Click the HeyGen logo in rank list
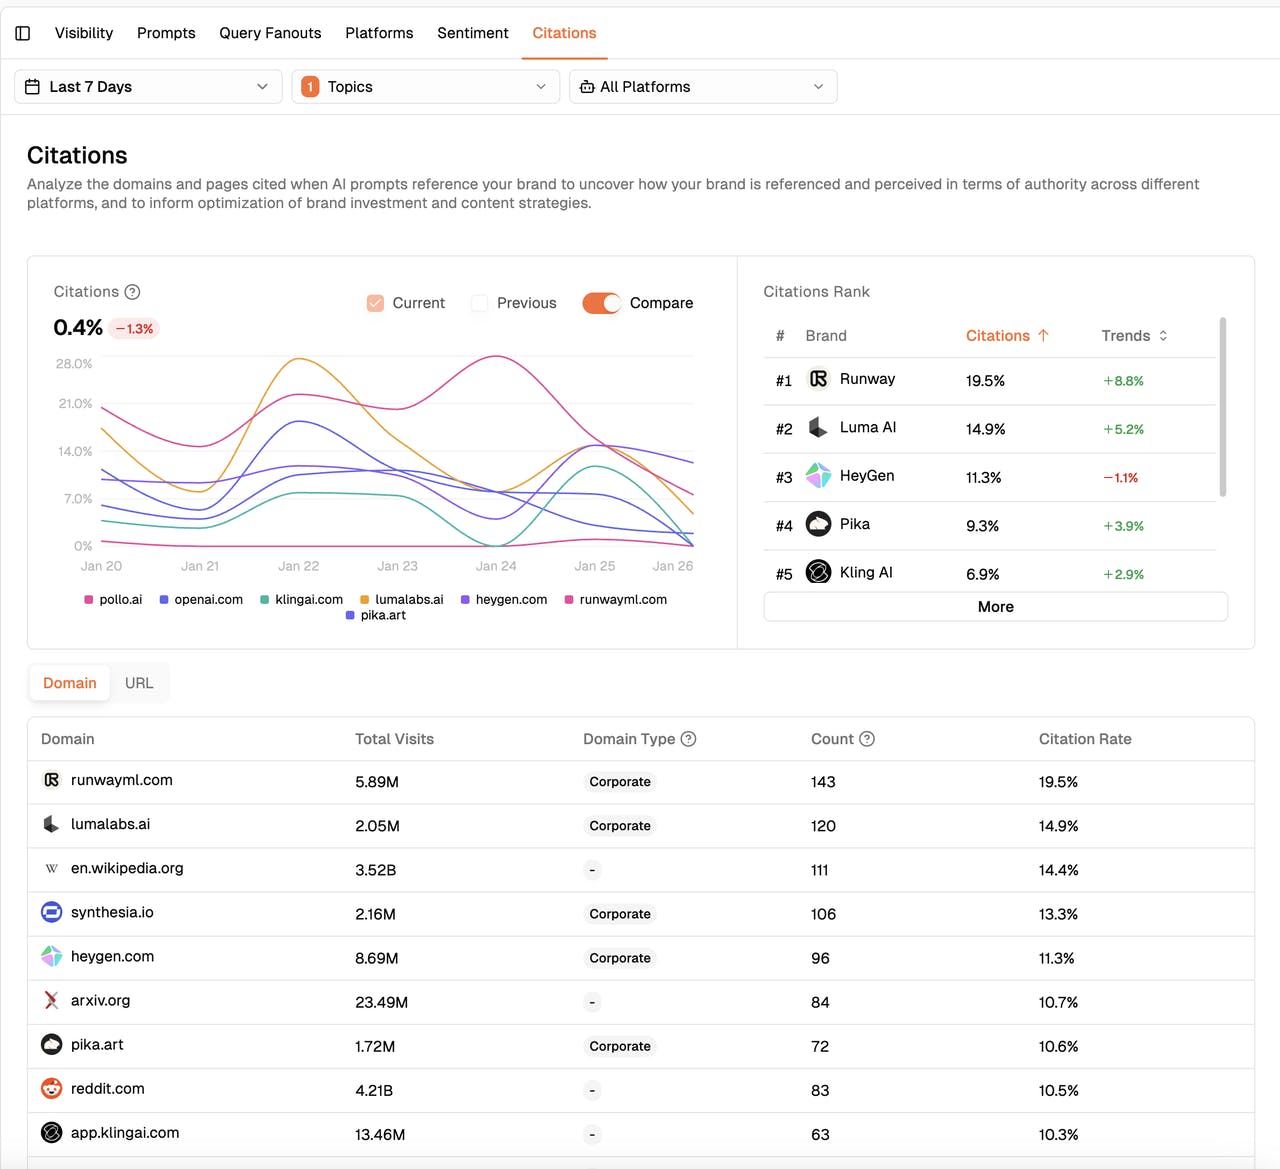Viewport: 1280px width, 1169px height. click(818, 476)
